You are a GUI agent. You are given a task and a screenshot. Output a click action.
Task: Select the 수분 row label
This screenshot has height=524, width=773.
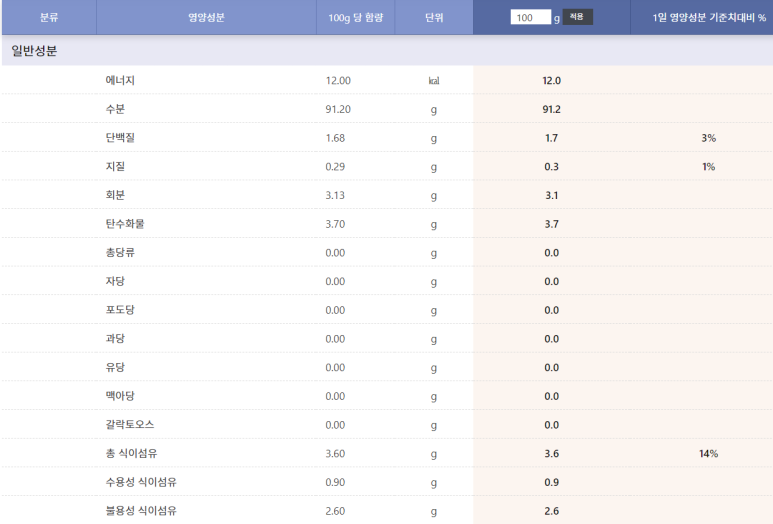[x=115, y=109]
